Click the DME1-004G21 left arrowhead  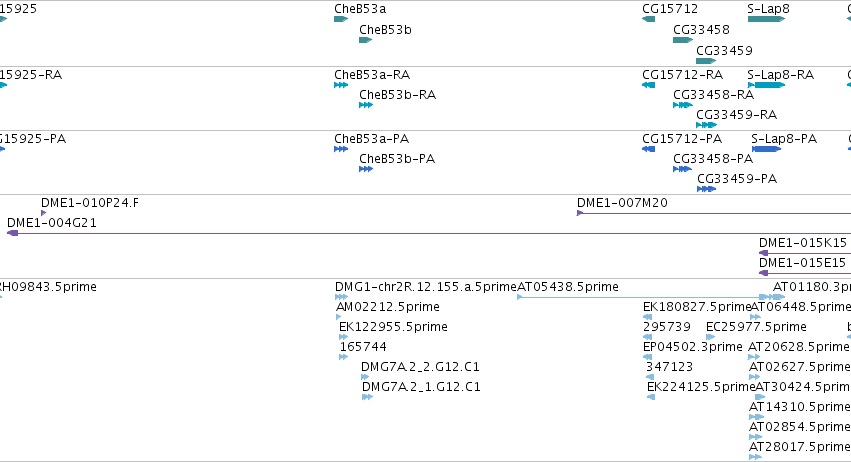click(12, 233)
